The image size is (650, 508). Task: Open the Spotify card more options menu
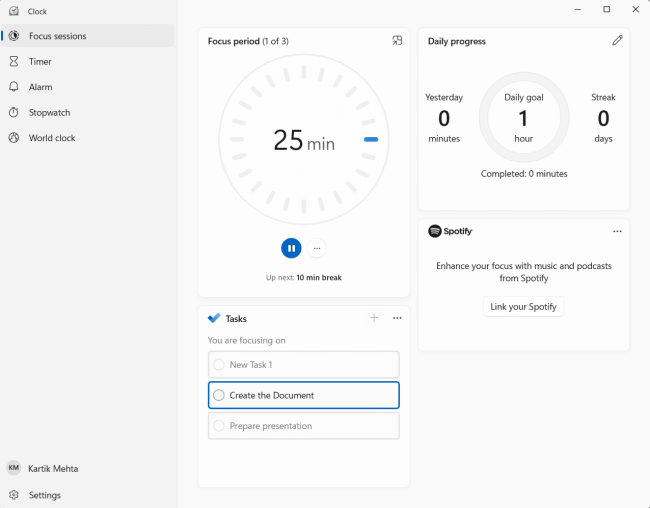coord(617,231)
